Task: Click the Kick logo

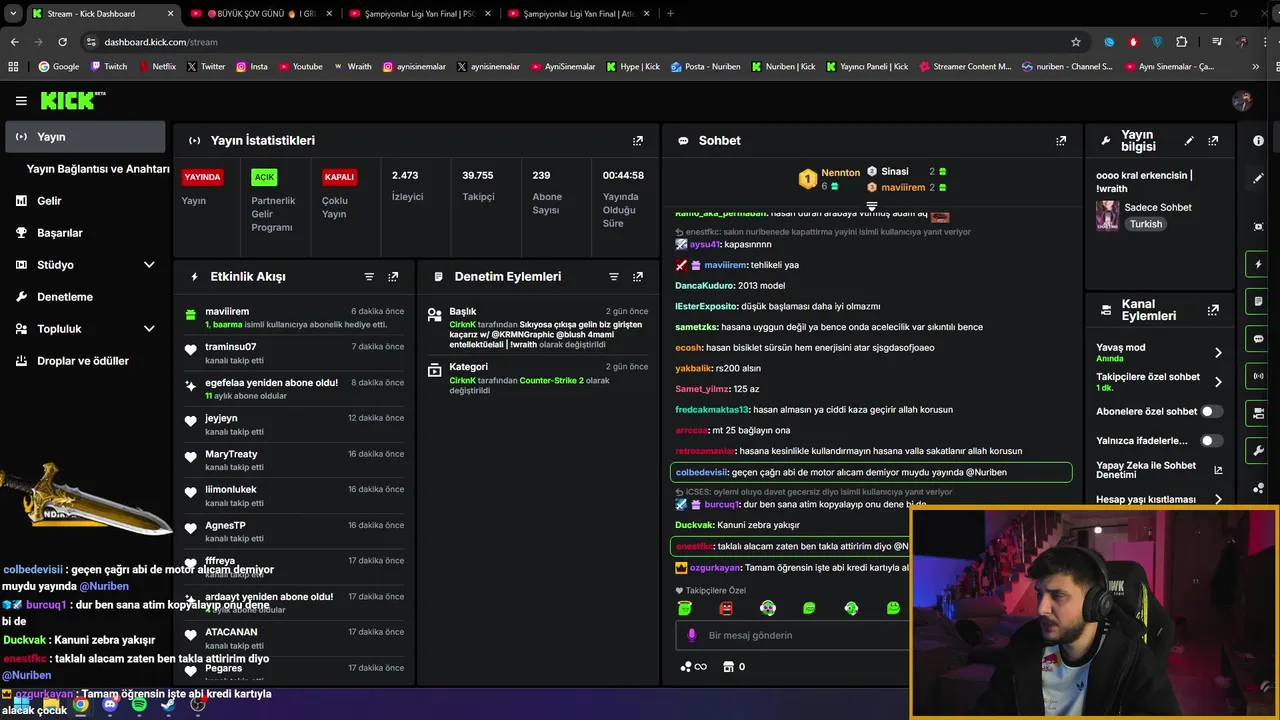Action: coord(72,101)
